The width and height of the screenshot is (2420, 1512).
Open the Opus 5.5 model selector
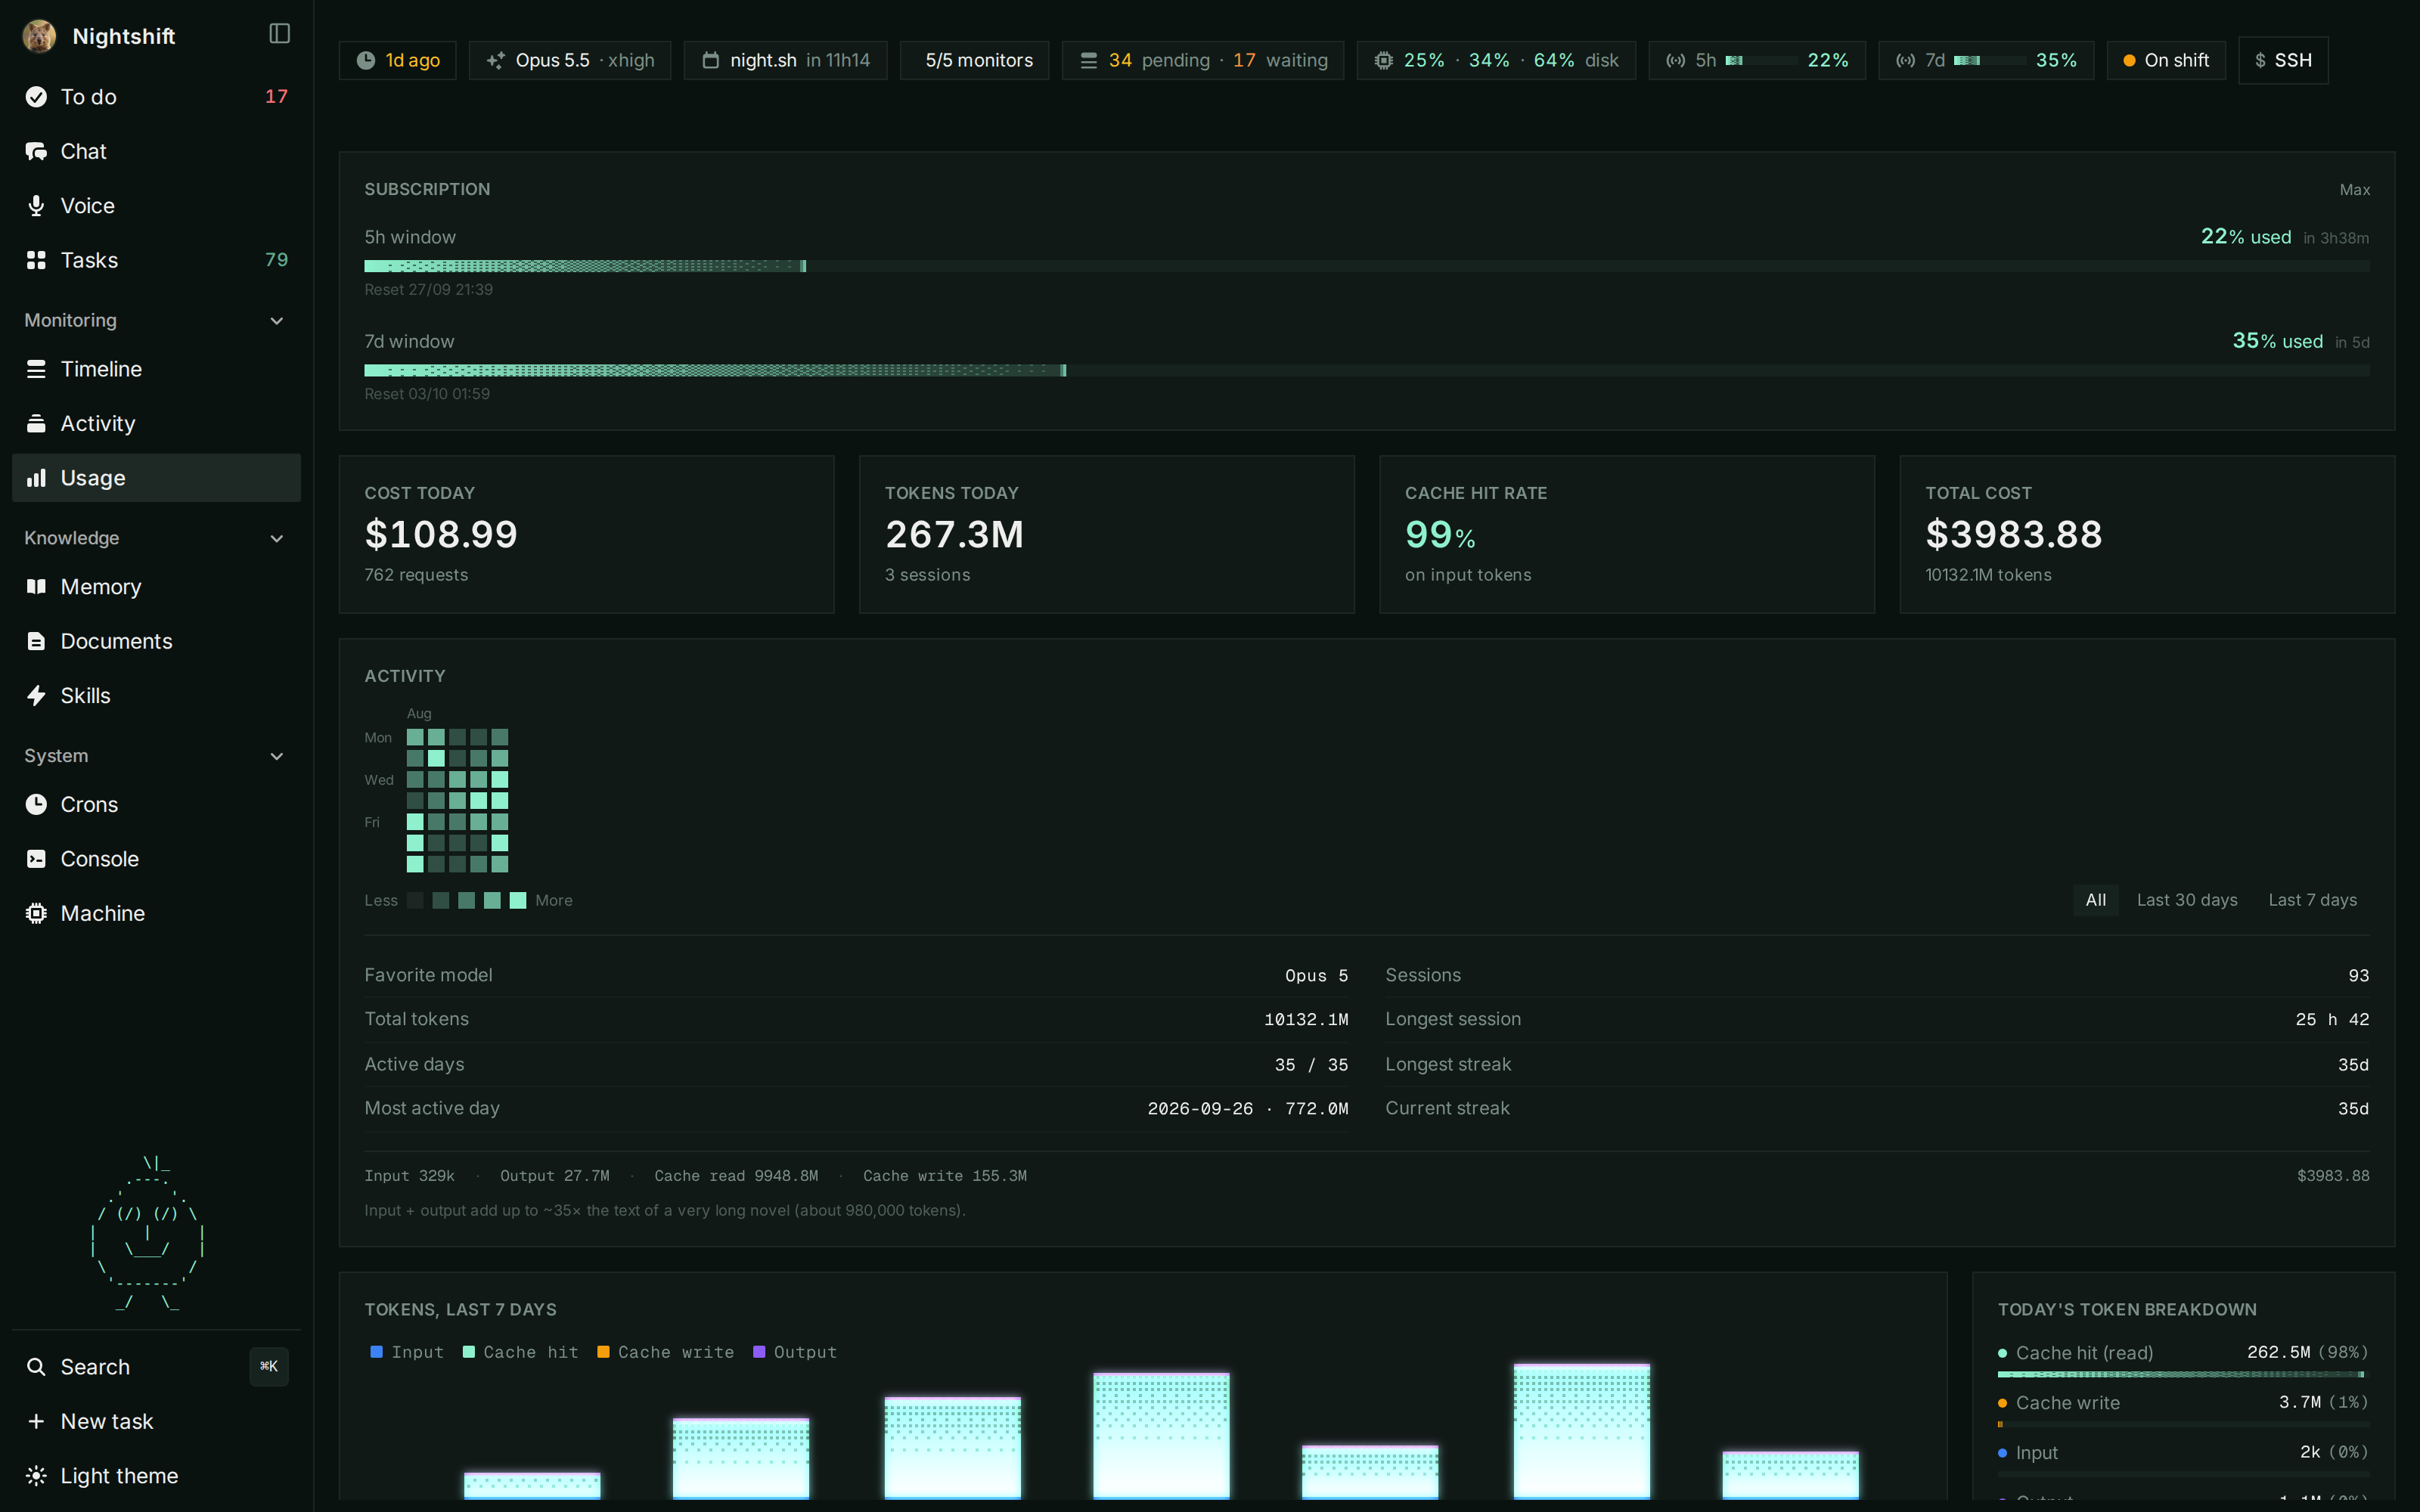pyautogui.click(x=570, y=60)
